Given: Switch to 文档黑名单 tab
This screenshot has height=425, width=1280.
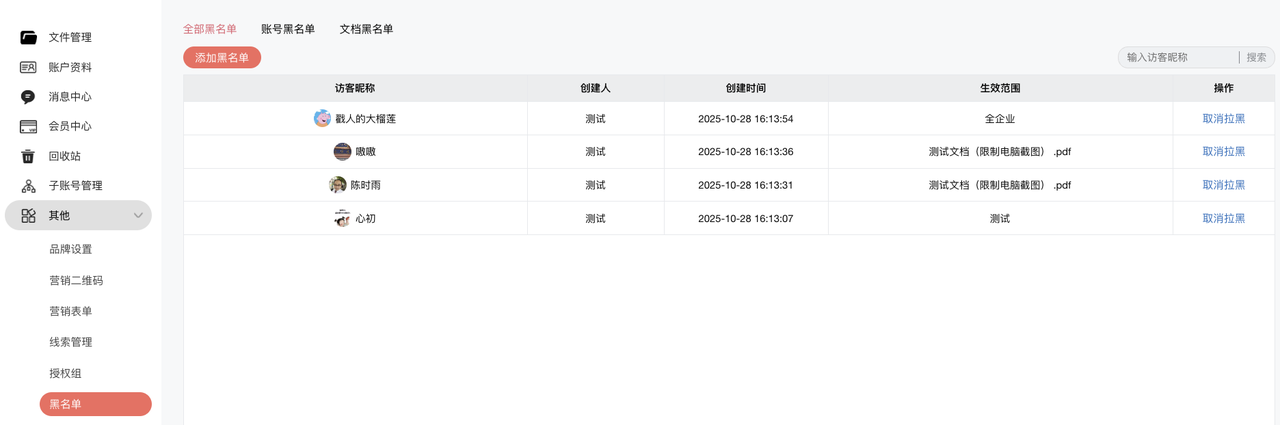Looking at the screenshot, I should tap(366, 29).
